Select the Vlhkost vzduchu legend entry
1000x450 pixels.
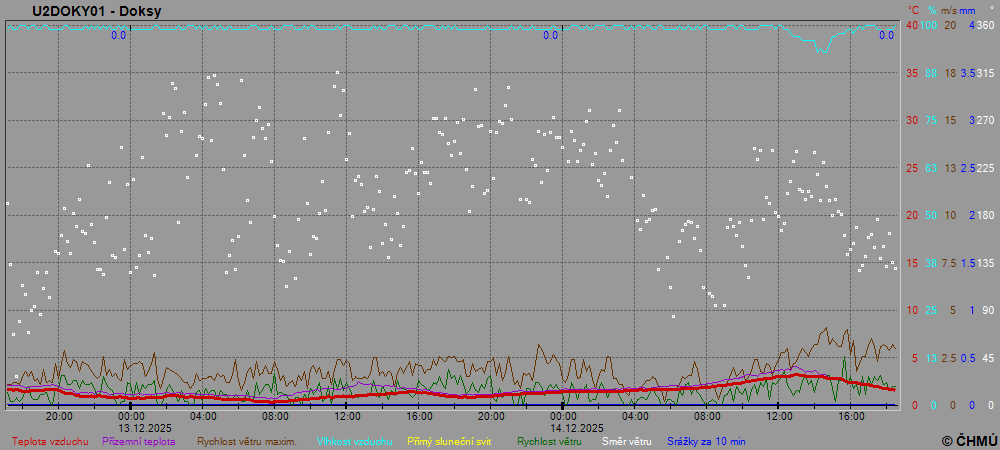pos(354,441)
